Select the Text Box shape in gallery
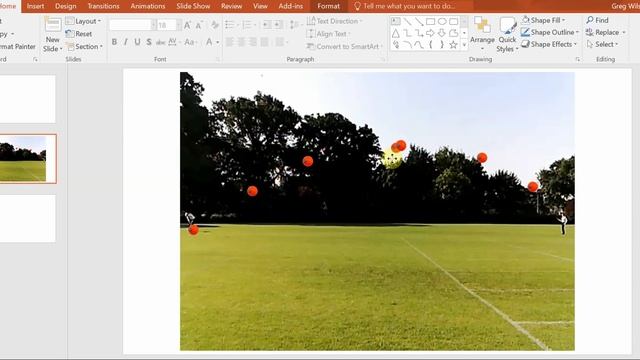This screenshot has width=640, height=360. point(396,21)
